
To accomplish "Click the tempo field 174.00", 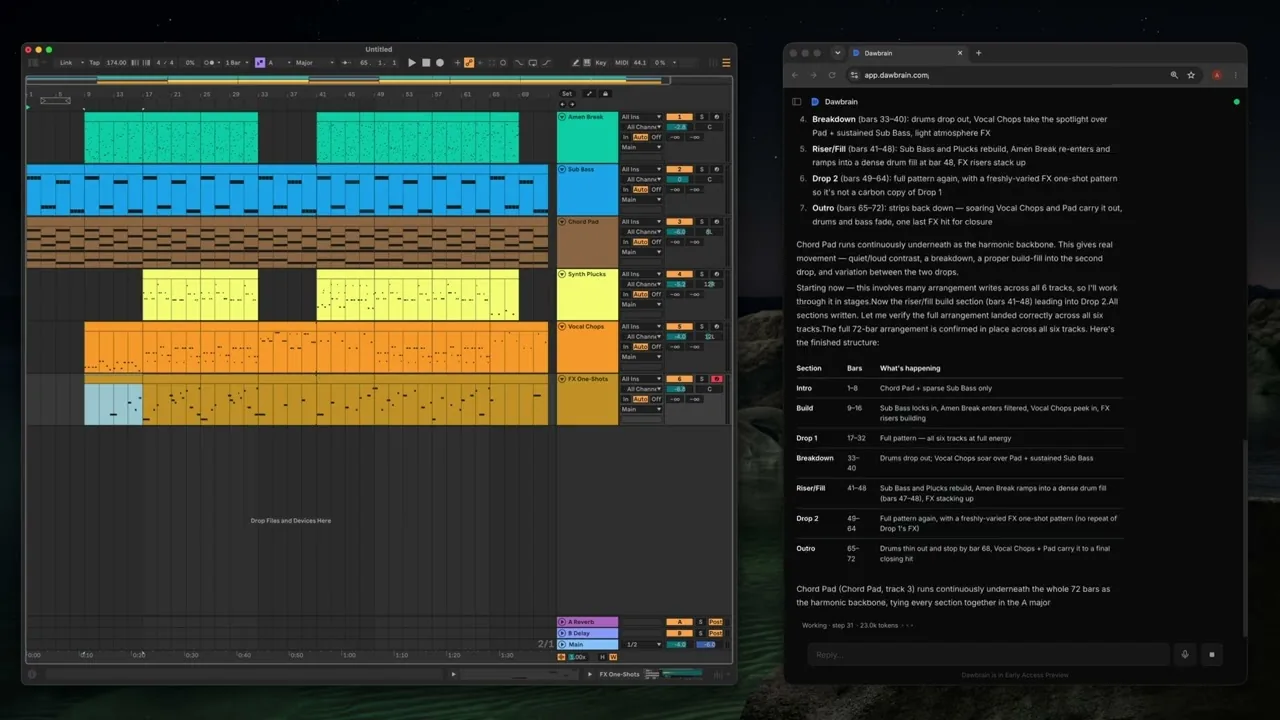I will click(116, 62).
